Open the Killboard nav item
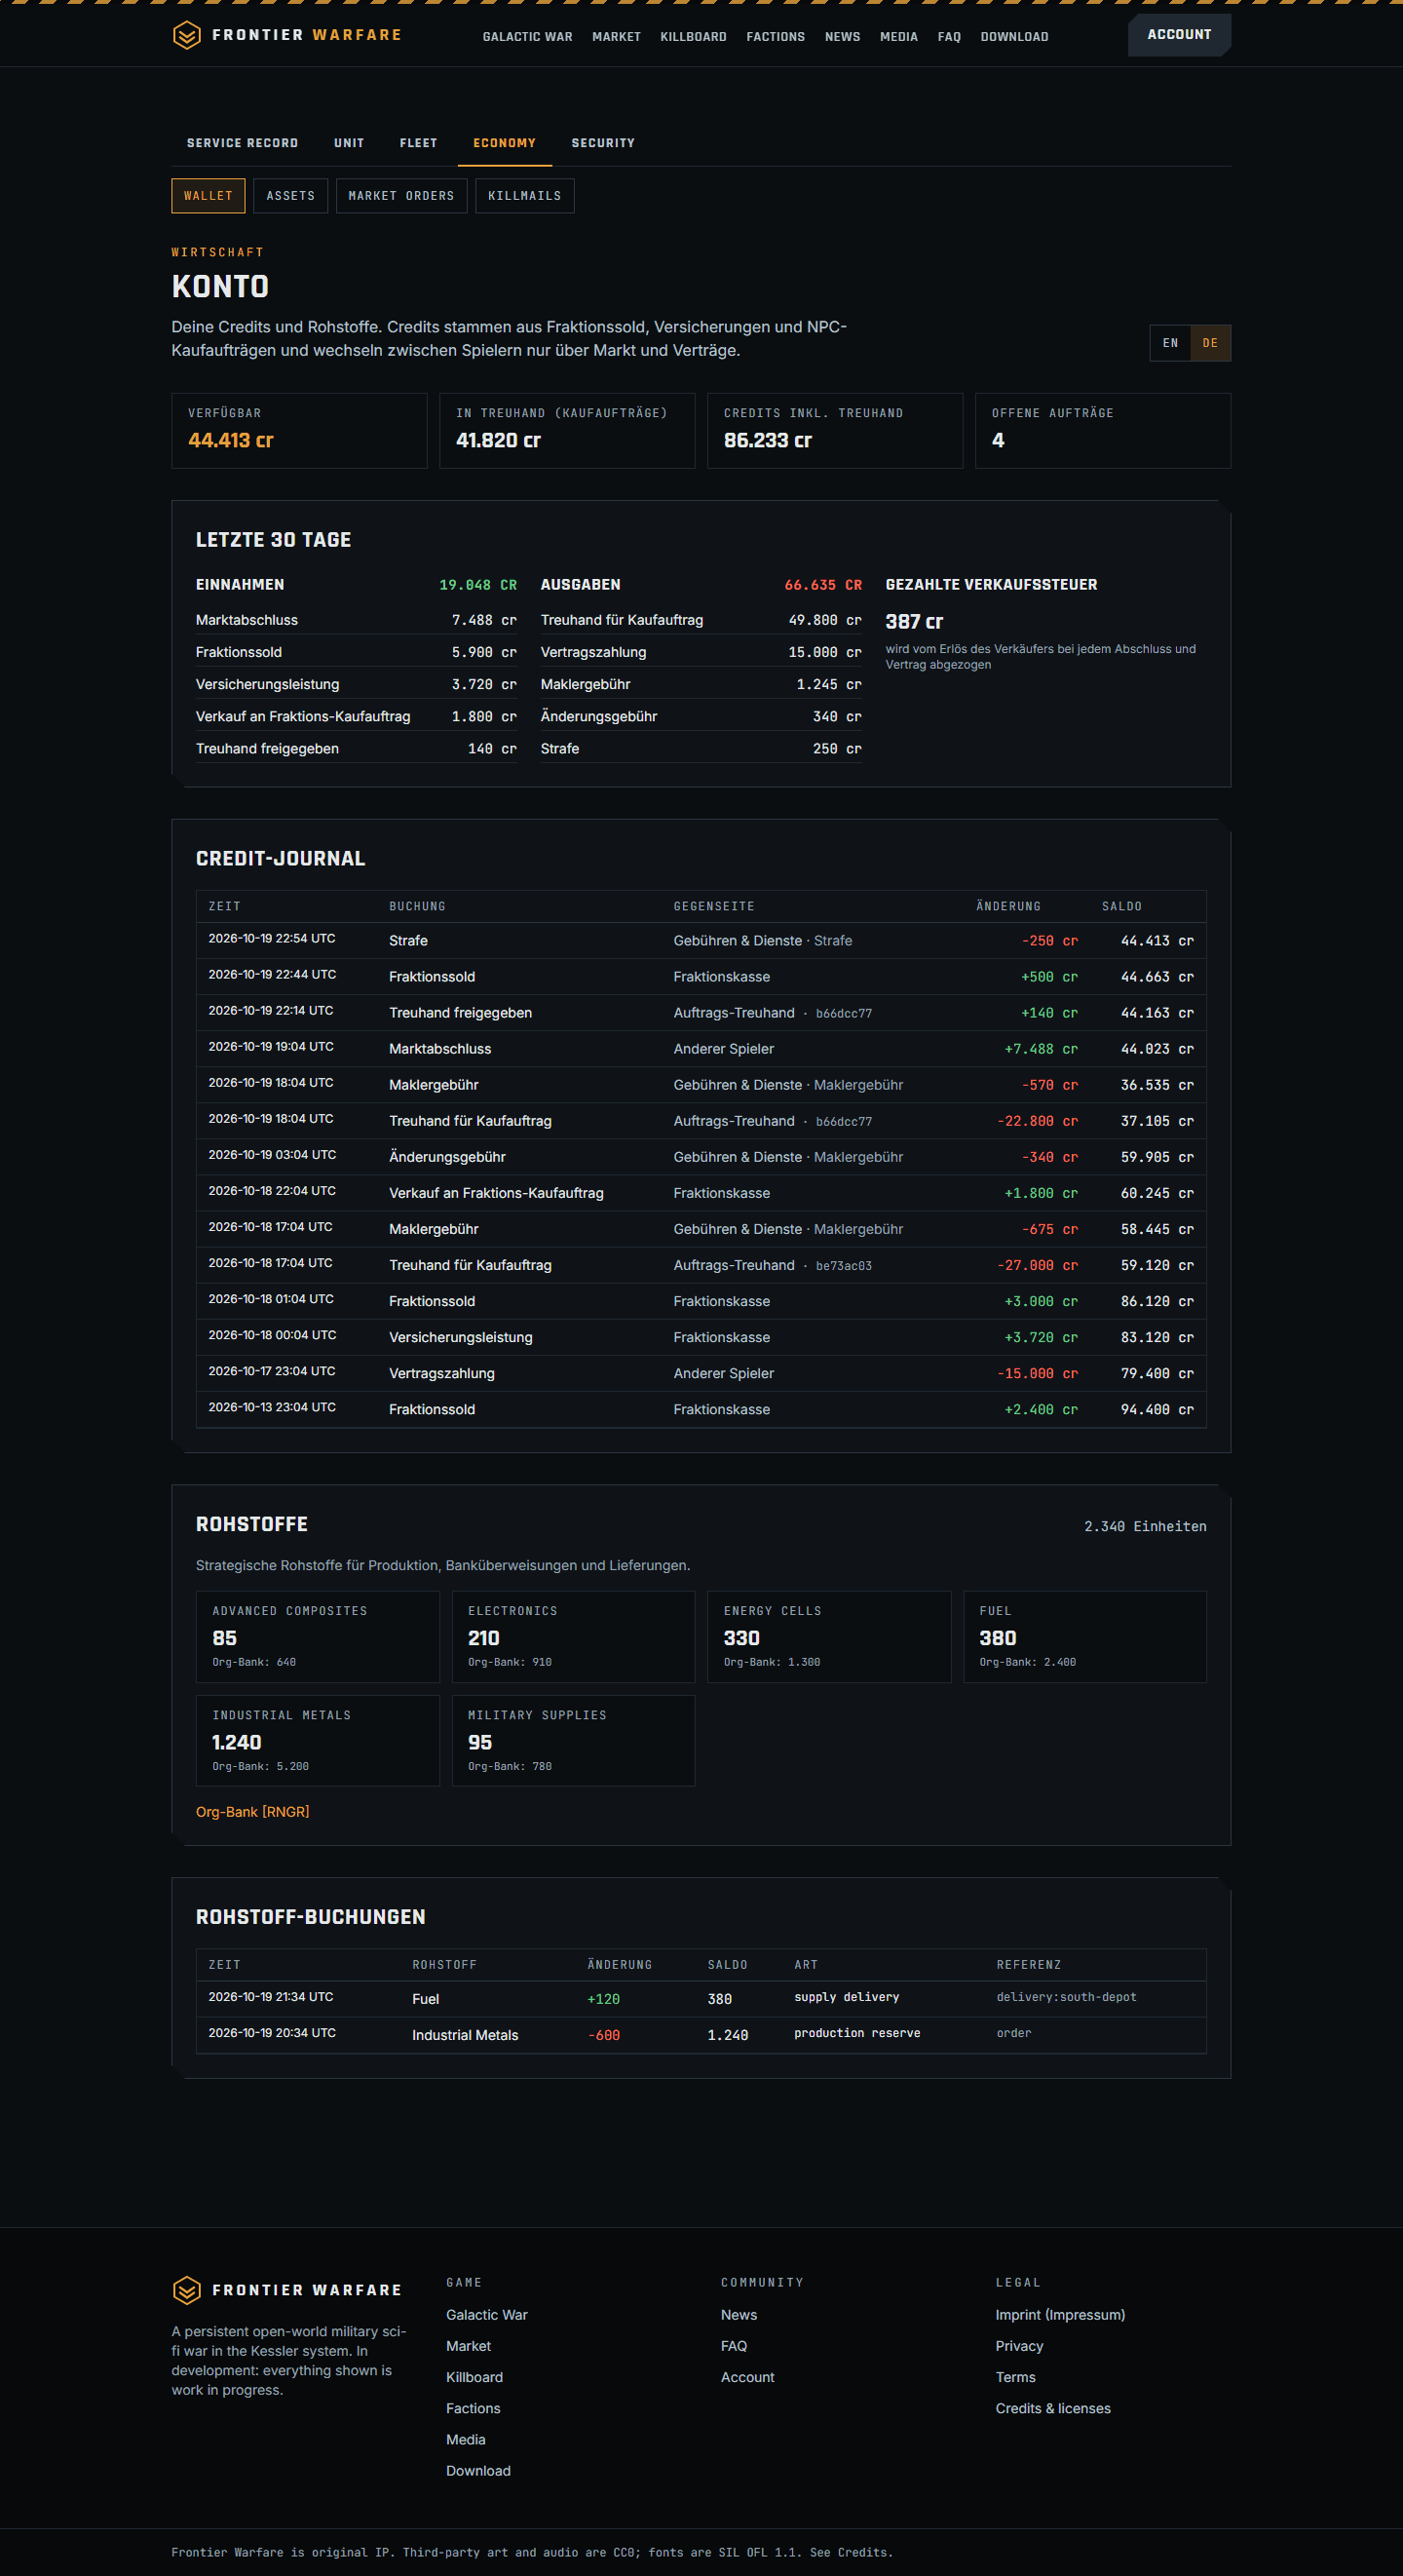The image size is (1403, 2576). point(693,37)
